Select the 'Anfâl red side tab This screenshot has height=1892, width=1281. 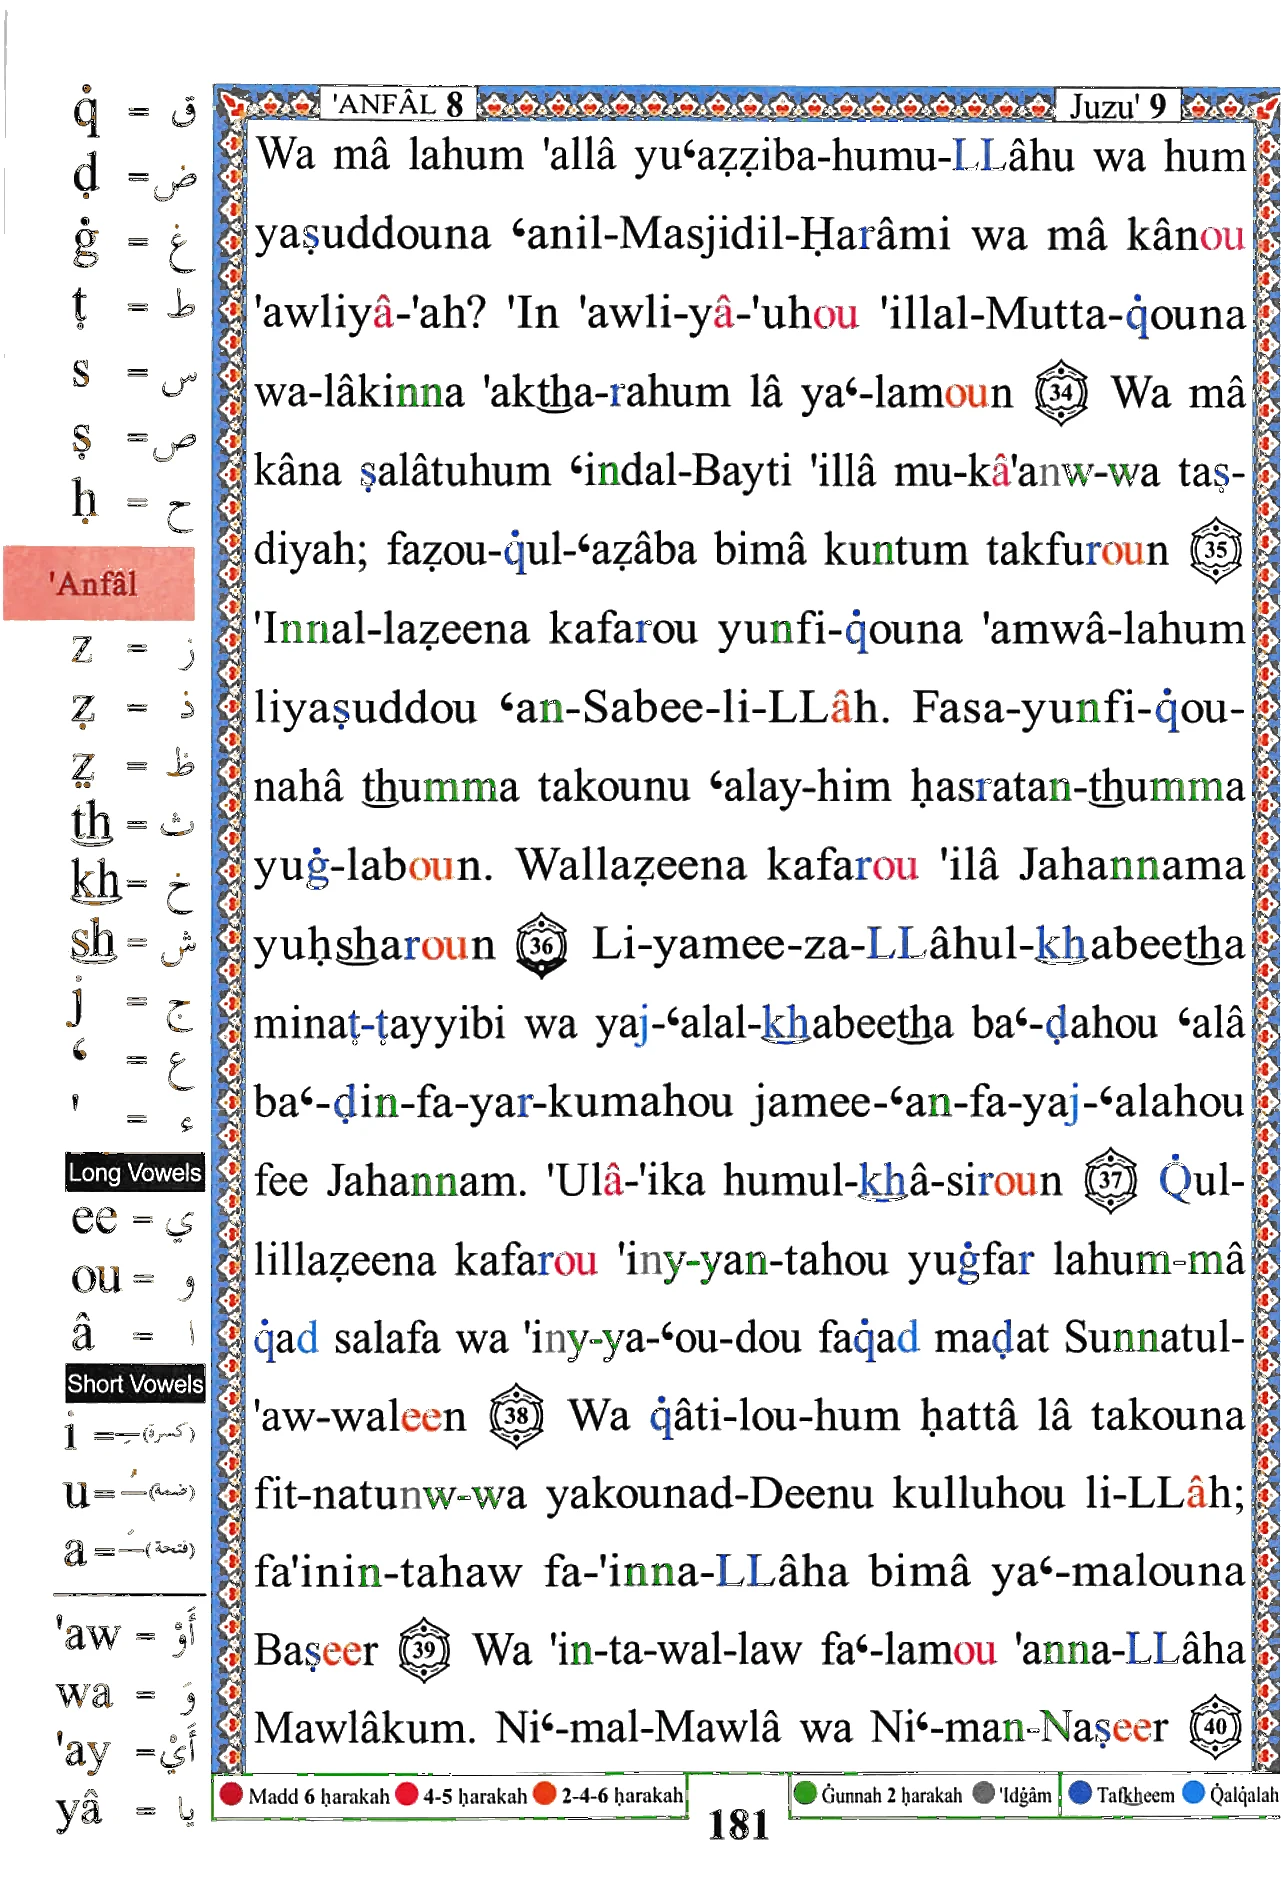point(98,583)
